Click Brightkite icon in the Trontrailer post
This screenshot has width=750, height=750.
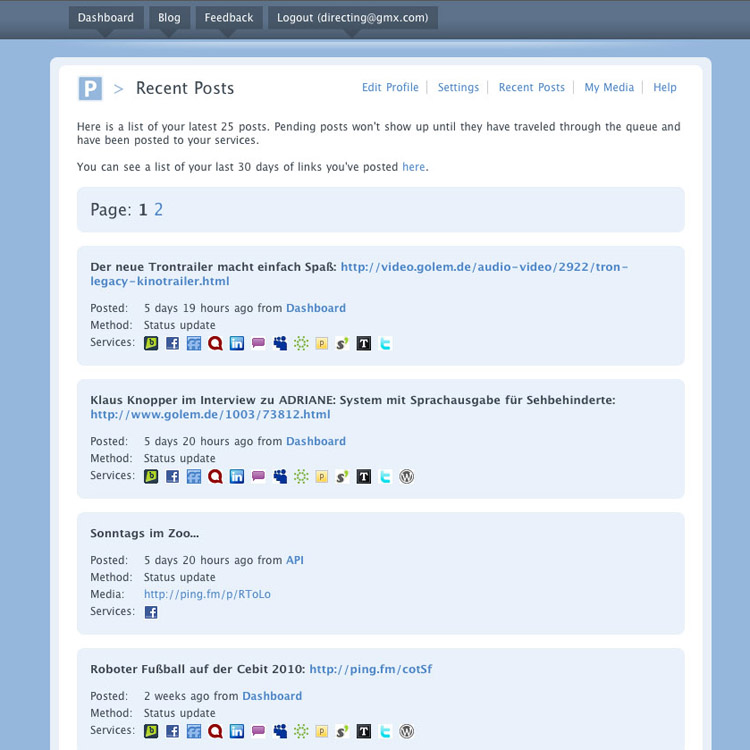[151, 343]
